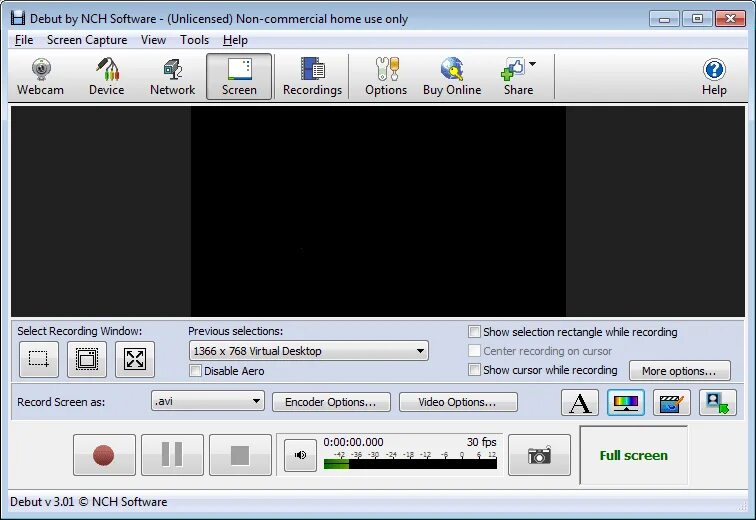Open the webcam overlay settings
The image size is (756, 520).
point(718,403)
